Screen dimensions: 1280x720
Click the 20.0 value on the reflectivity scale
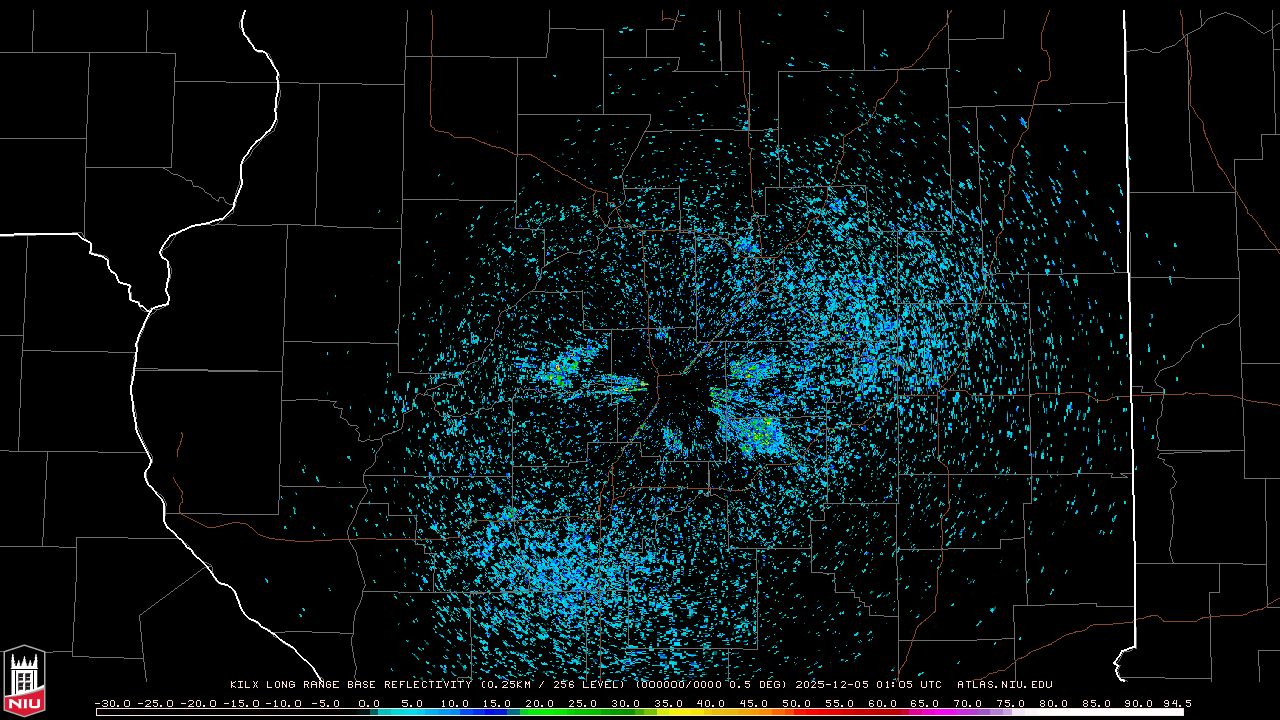pos(540,703)
